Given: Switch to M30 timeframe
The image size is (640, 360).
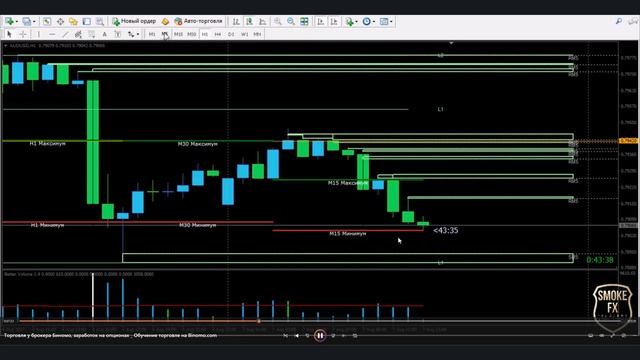Looking at the screenshot, I should click(191, 34).
